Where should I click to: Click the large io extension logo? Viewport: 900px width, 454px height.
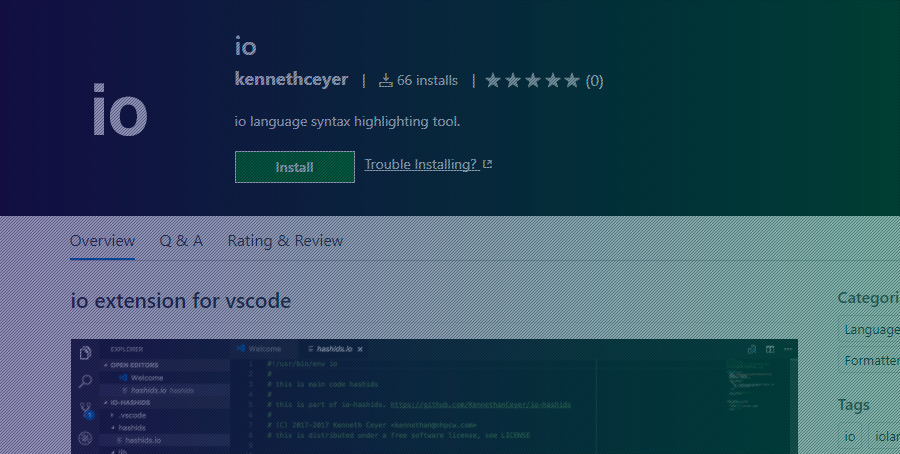click(120, 109)
